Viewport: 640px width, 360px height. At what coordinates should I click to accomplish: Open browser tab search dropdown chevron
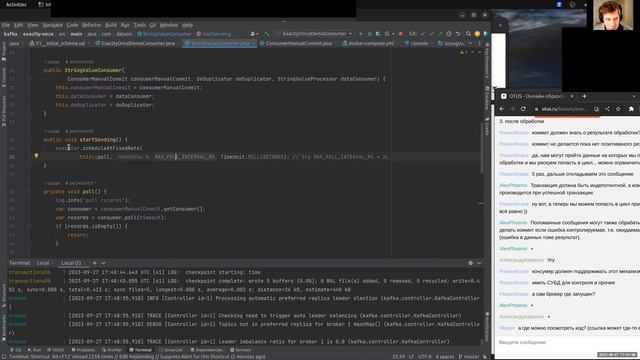click(634, 96)
